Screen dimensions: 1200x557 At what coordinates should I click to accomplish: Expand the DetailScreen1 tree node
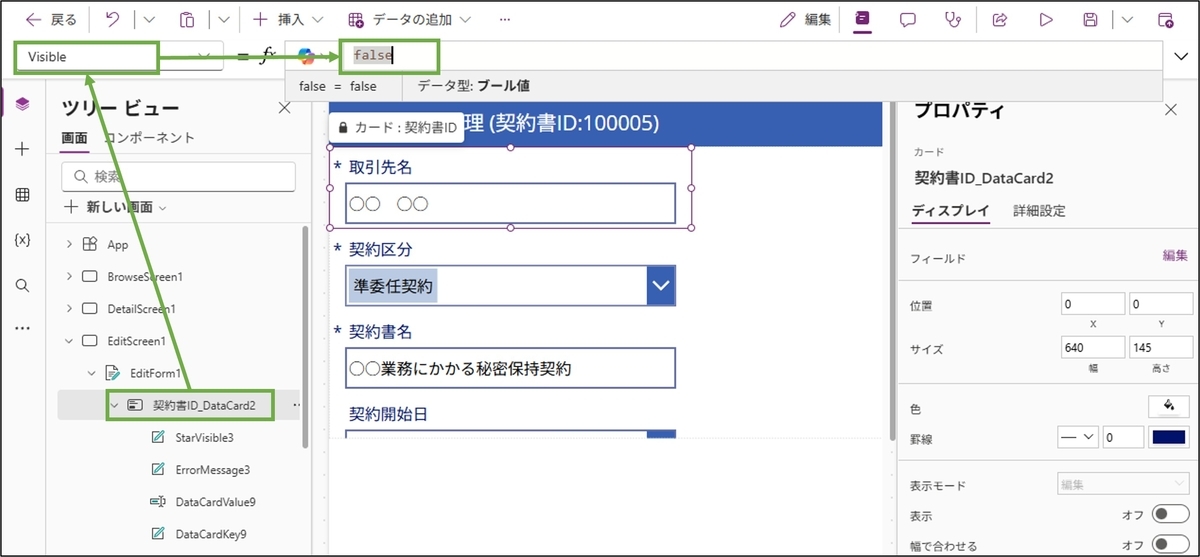pos(69,308)
